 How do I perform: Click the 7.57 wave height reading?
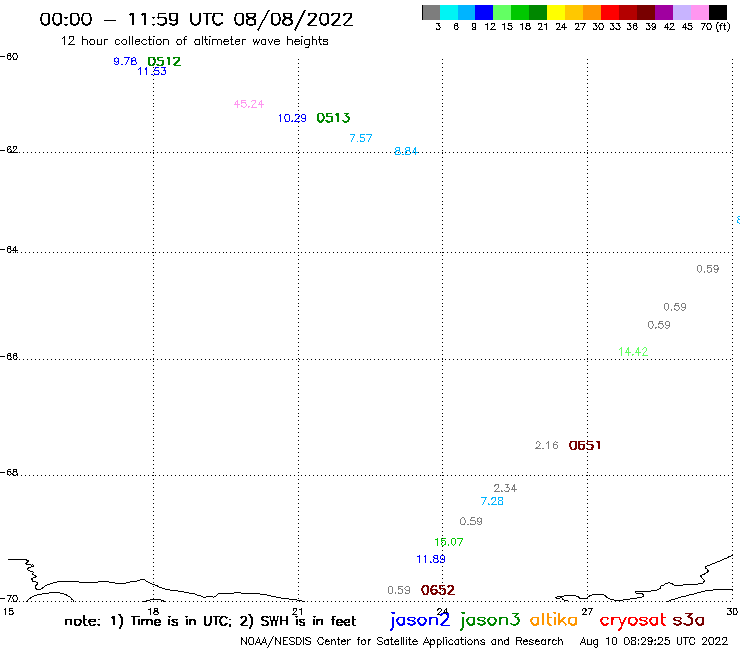coord(361,138)
